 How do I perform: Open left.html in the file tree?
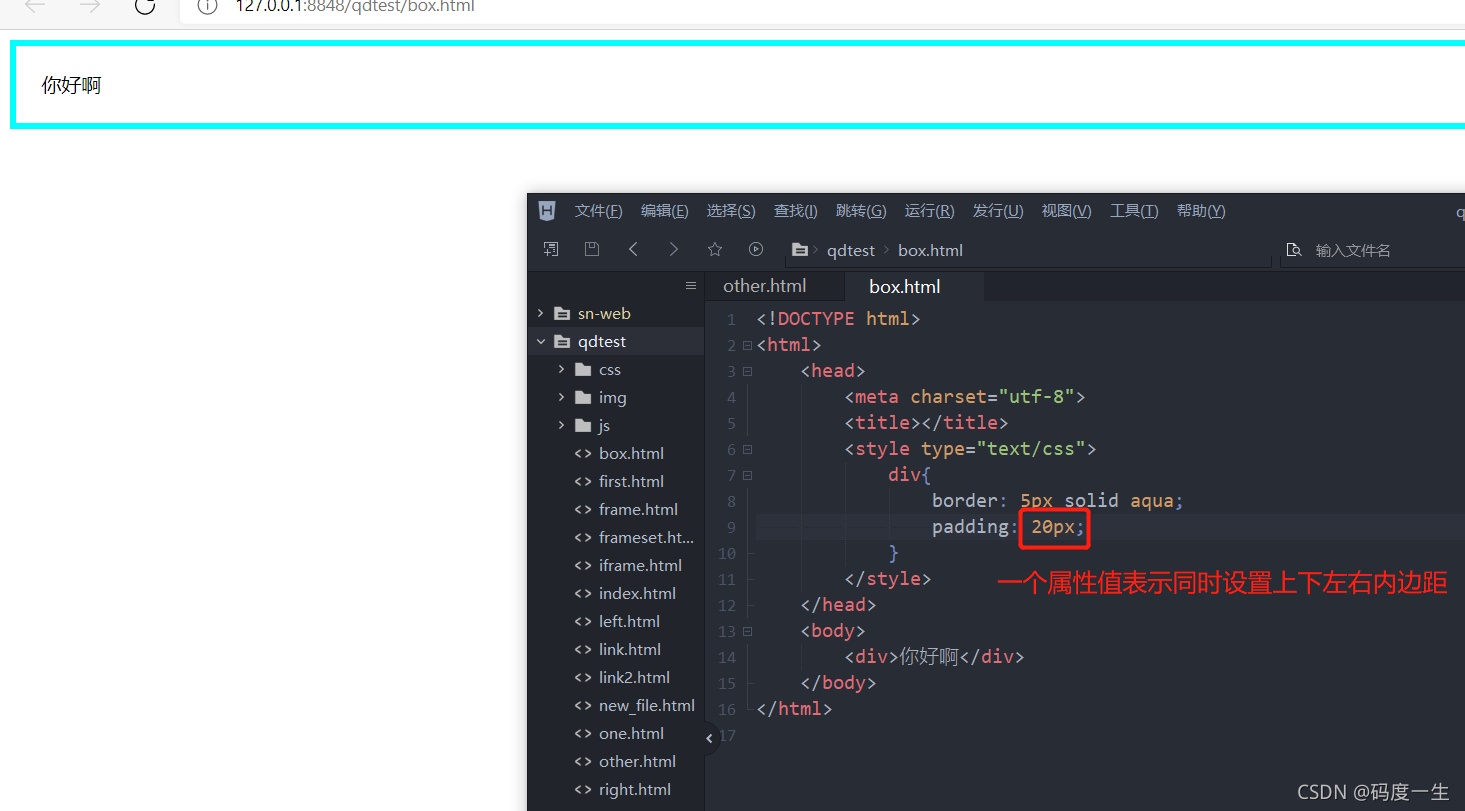tap(629, 621)
